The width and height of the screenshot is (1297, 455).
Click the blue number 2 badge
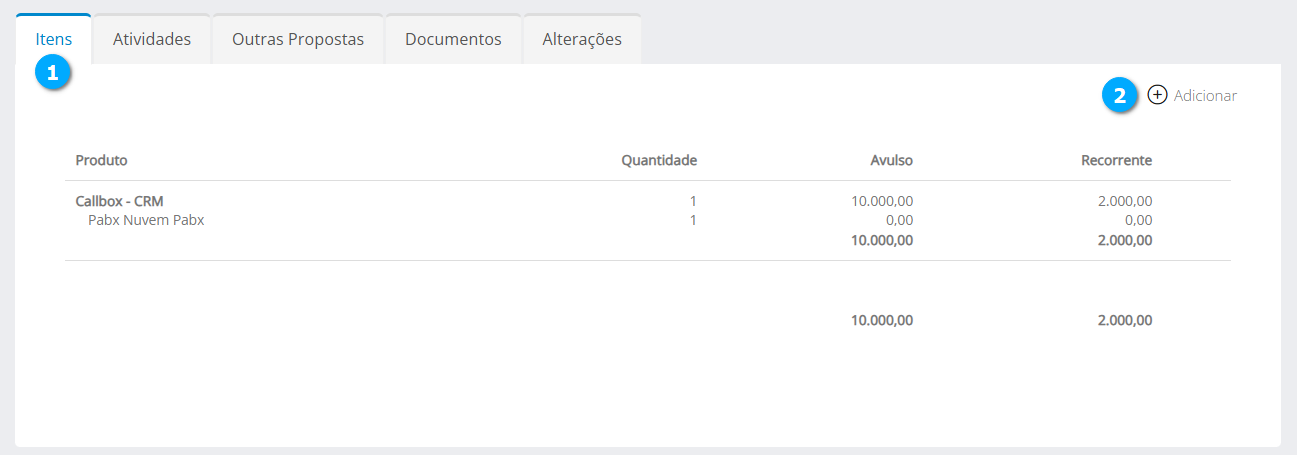click(1120, 96)
